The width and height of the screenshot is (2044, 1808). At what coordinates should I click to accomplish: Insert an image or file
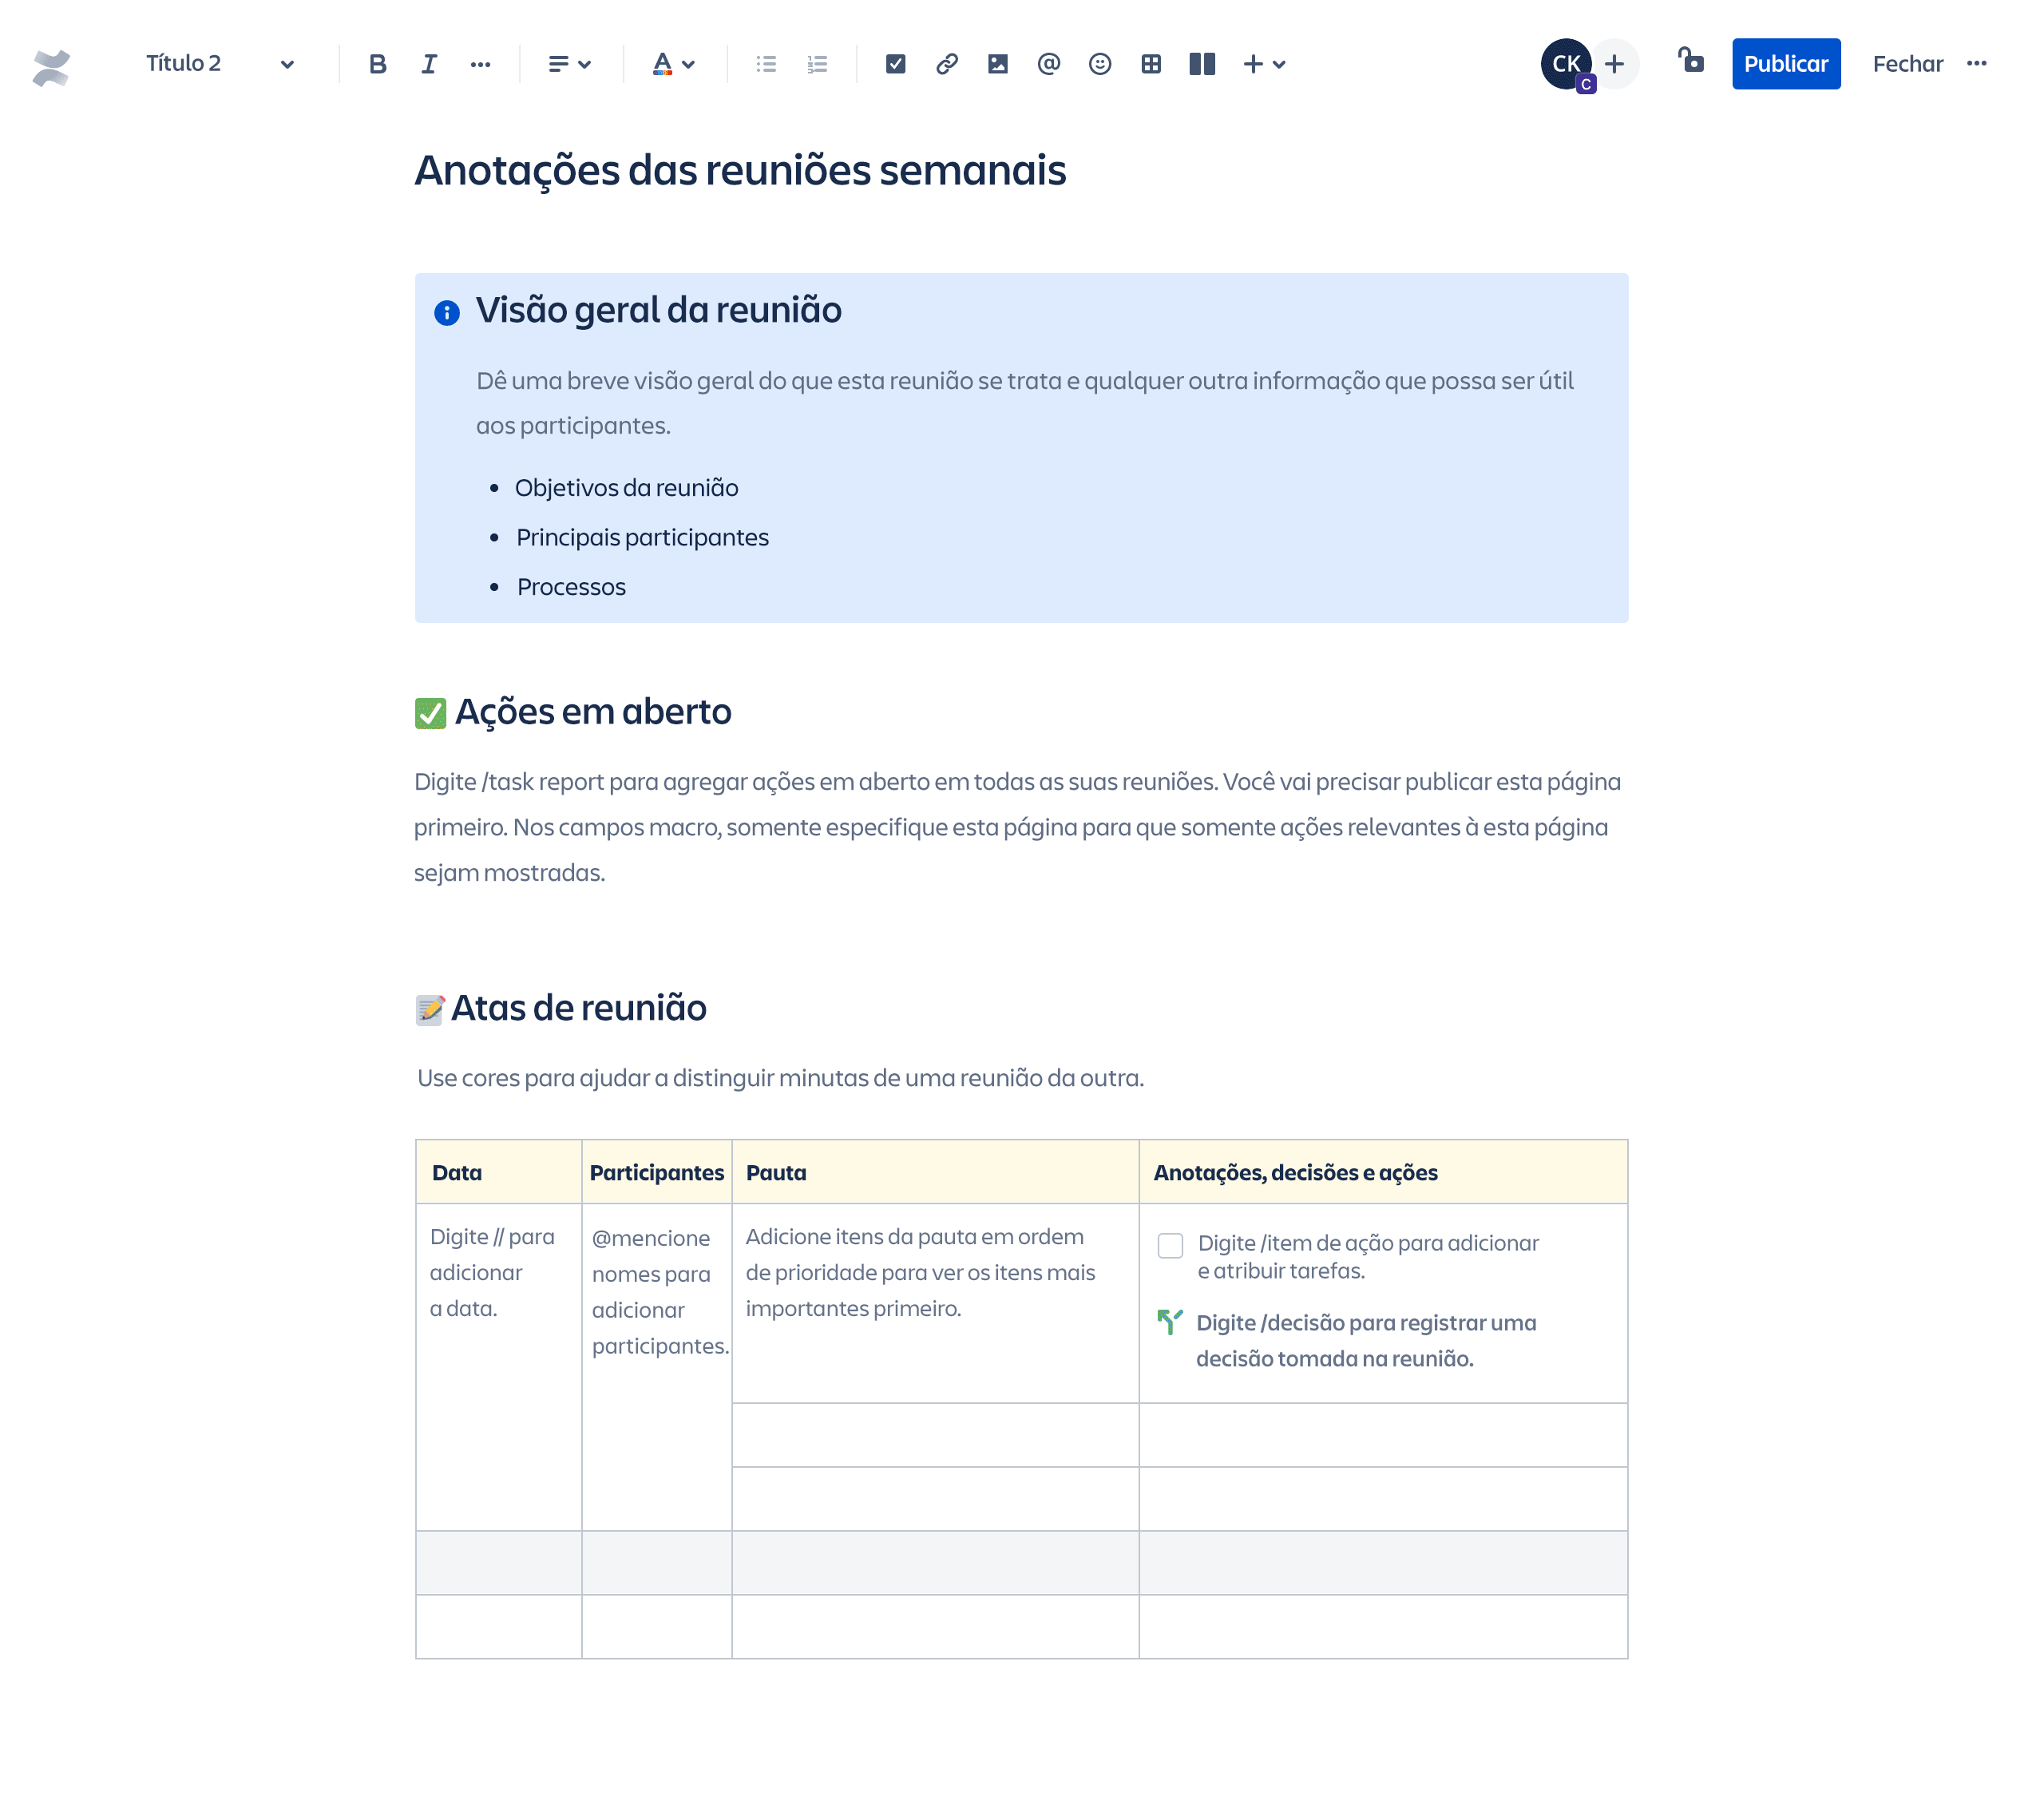click(x=997, y=64)
